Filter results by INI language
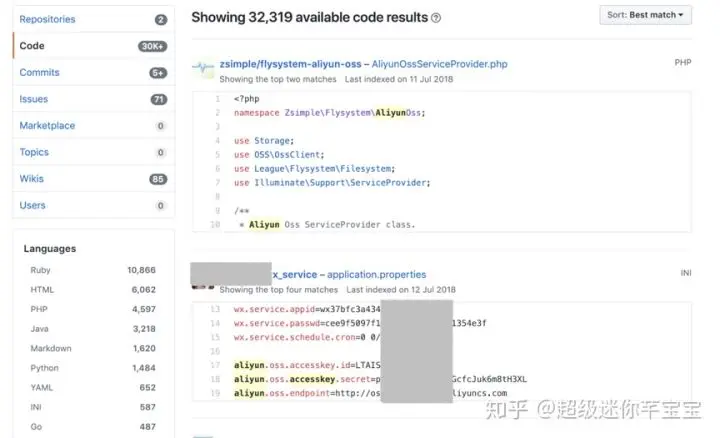The height and width of the screenshot is (438, 720). [38, 407]
